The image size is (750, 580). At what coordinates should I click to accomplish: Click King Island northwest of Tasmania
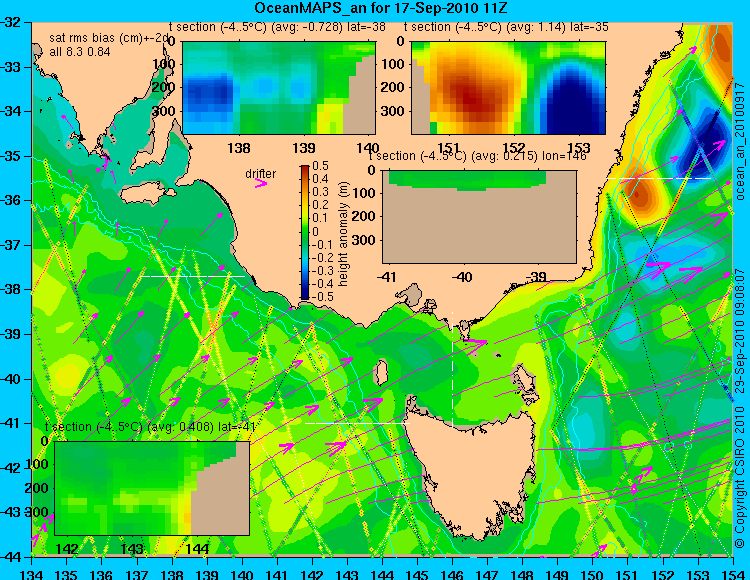click(x=381, y=373)
